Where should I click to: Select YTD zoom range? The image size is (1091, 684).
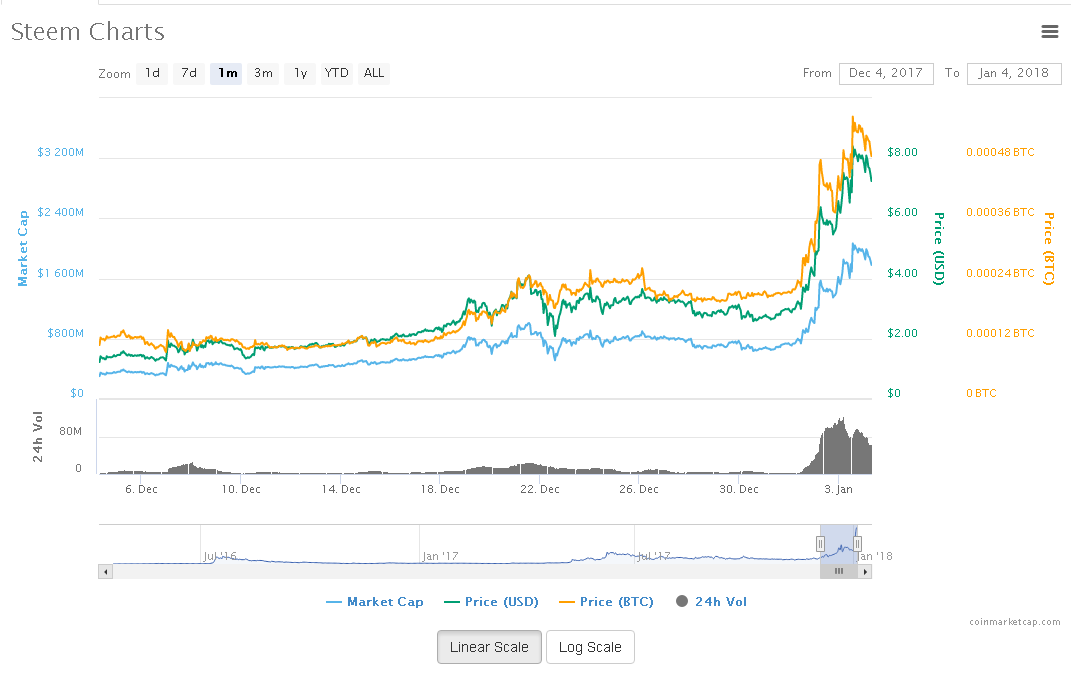[337, 73]
